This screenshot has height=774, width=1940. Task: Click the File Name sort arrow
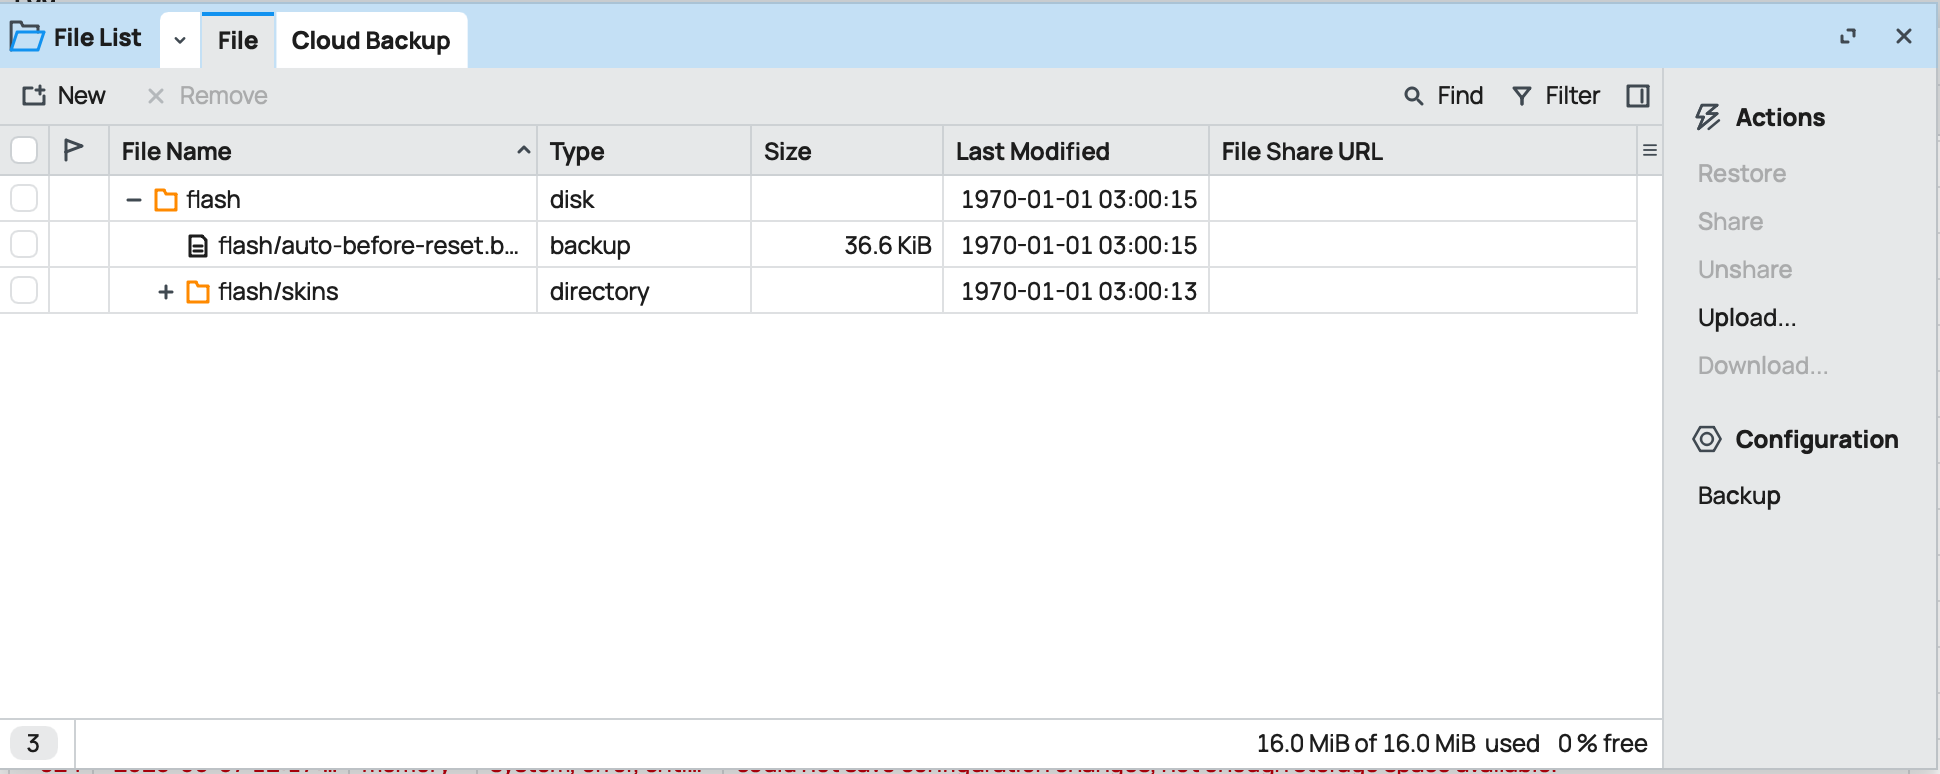(523, 150)
